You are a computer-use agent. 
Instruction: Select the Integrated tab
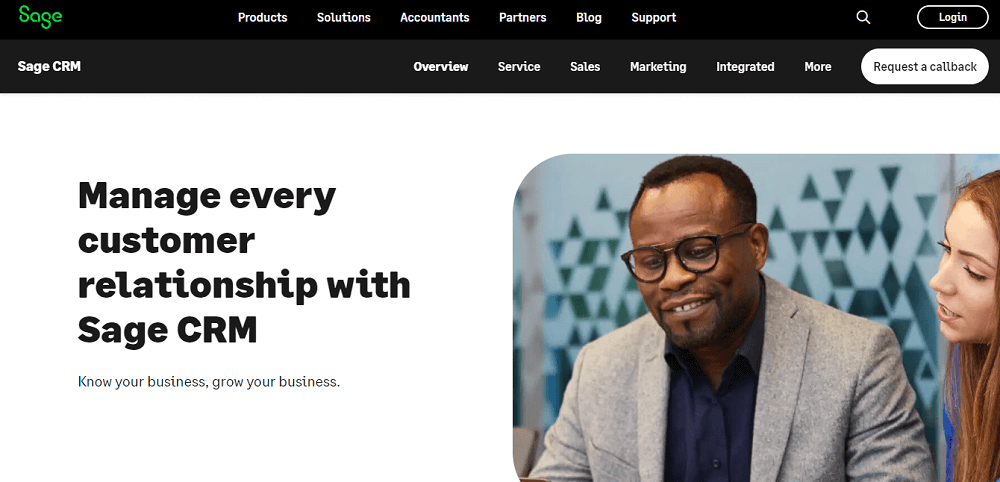745,66
